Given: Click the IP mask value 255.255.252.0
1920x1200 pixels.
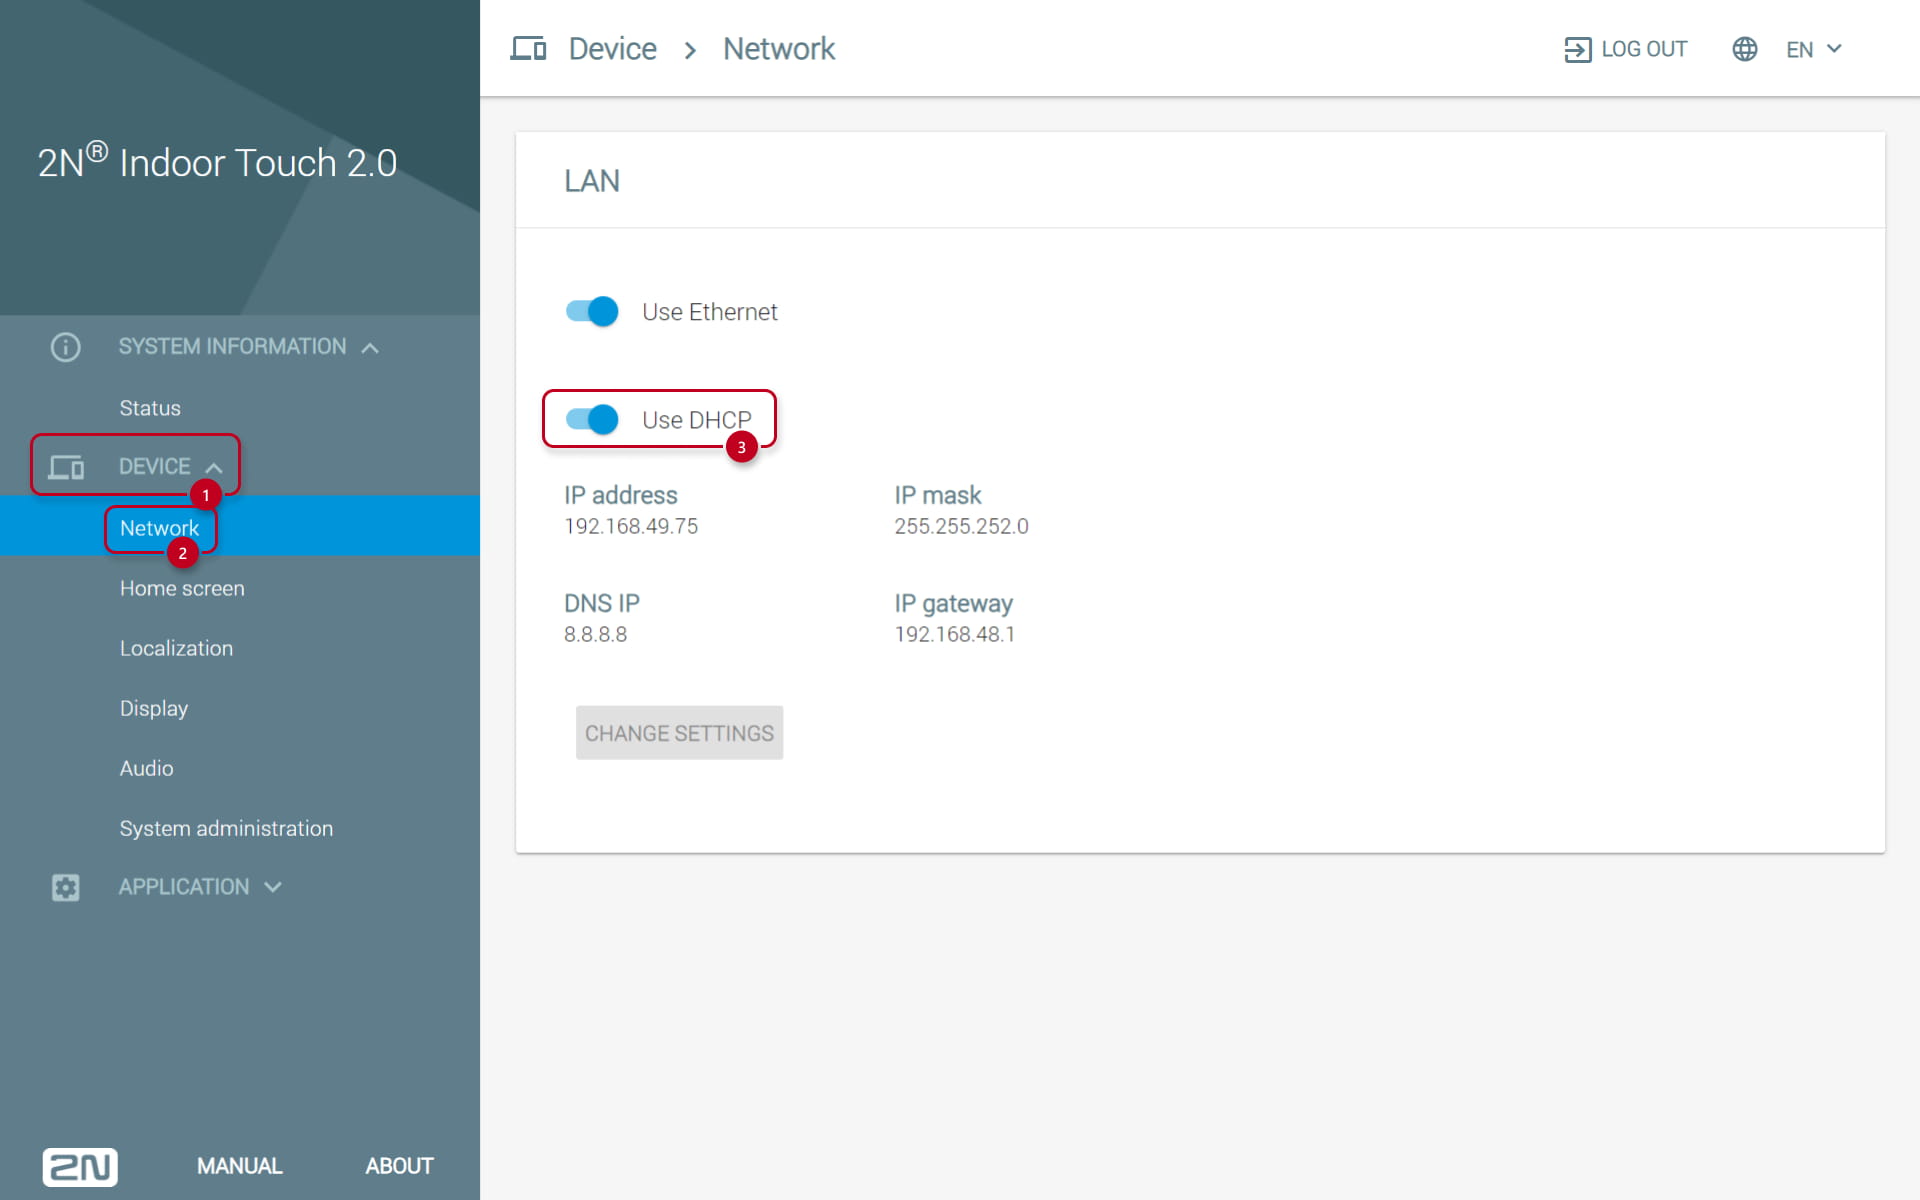Looking at the screenshot, I should pos(961,526).
